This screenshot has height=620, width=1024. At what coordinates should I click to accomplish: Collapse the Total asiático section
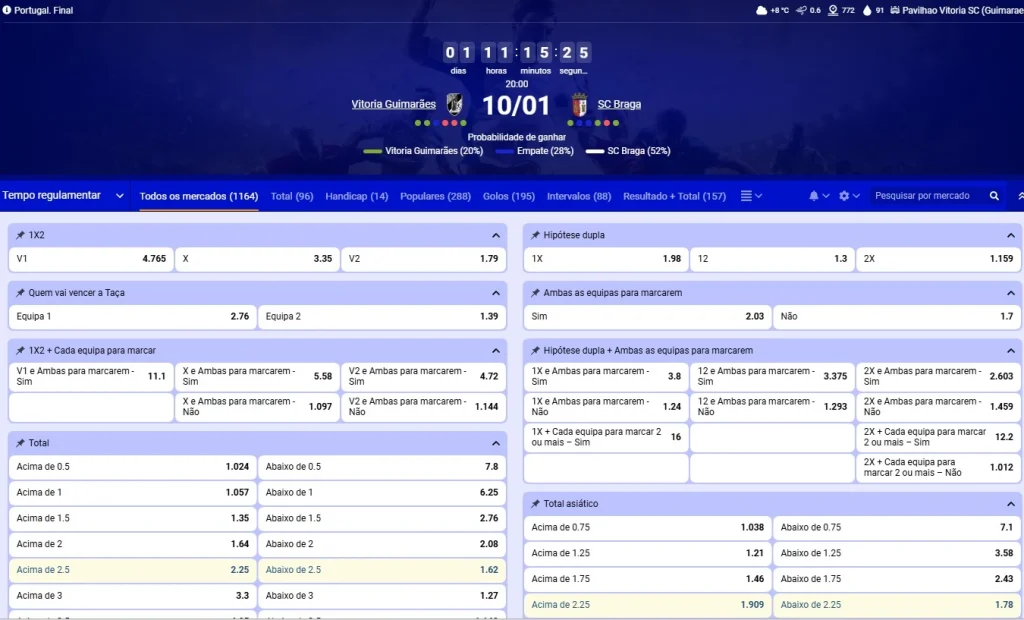pos(1010,504)
